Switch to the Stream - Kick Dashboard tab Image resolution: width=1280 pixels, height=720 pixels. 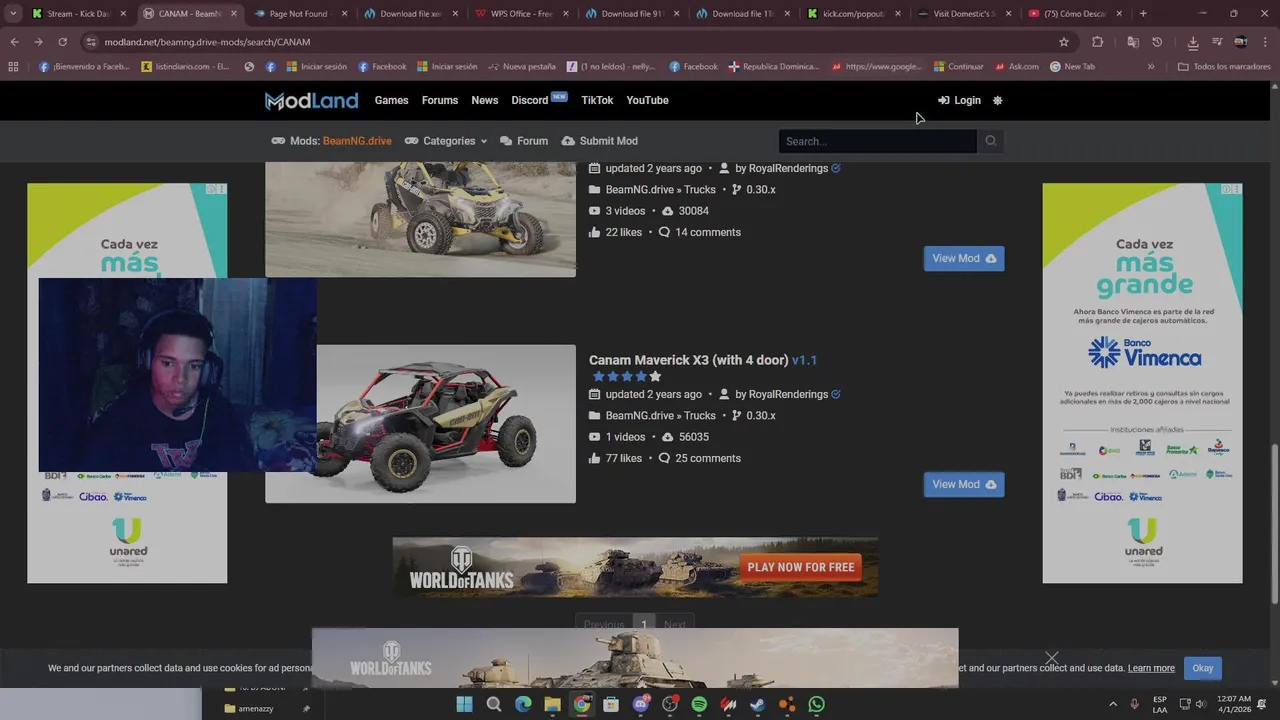78,14
